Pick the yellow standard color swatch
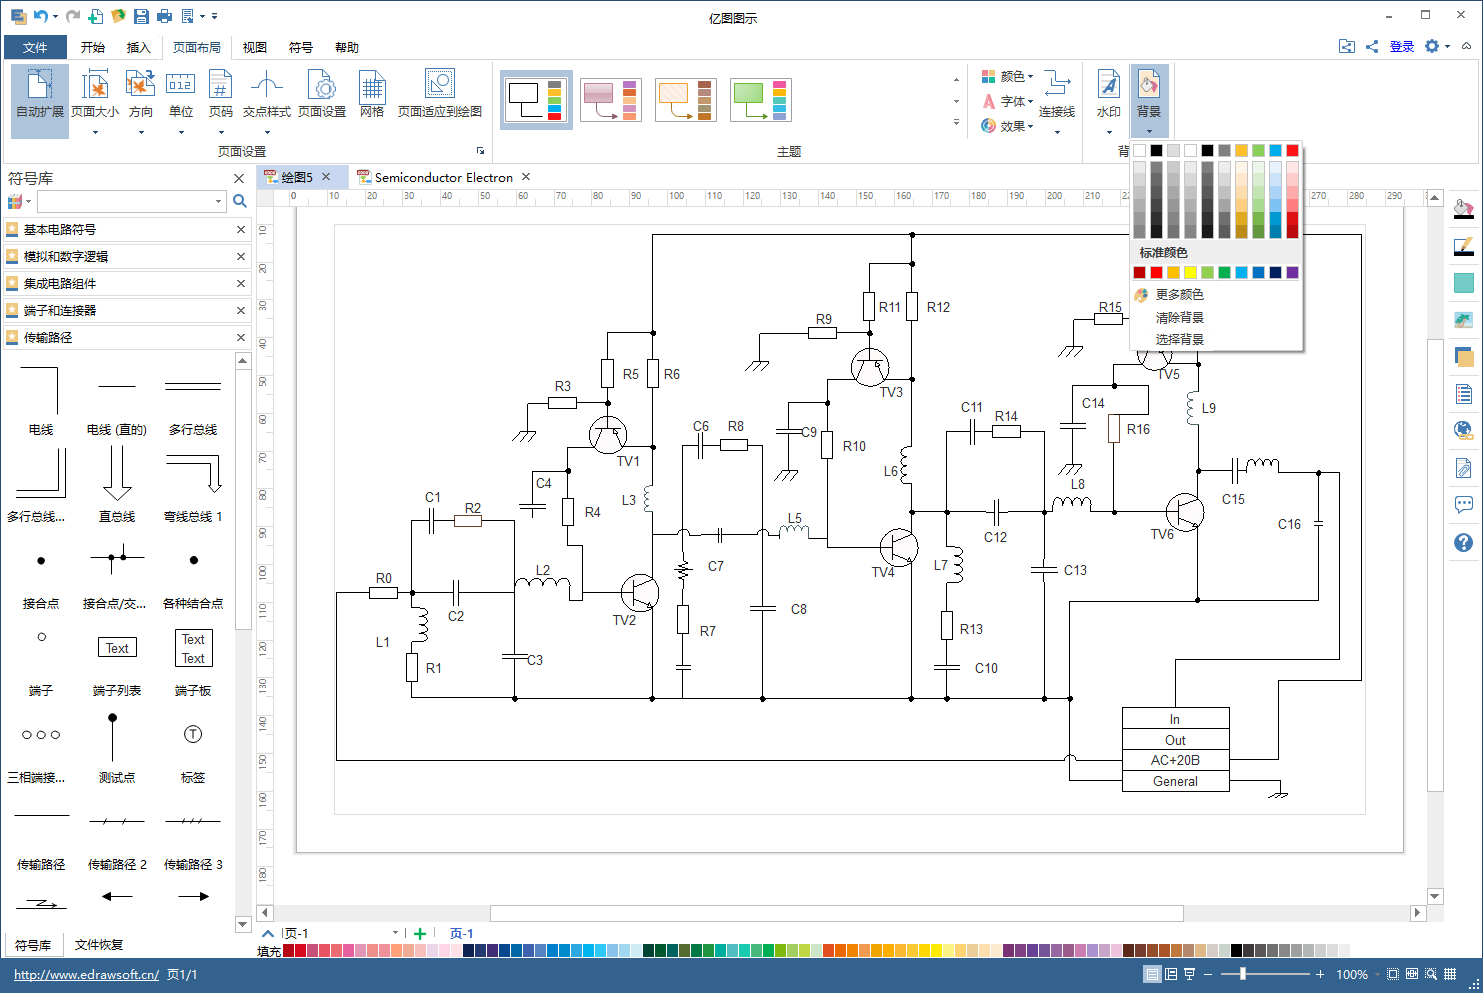Image resolution: width=1483 pixels, height=993 pixels. (x=1190, y=272)
